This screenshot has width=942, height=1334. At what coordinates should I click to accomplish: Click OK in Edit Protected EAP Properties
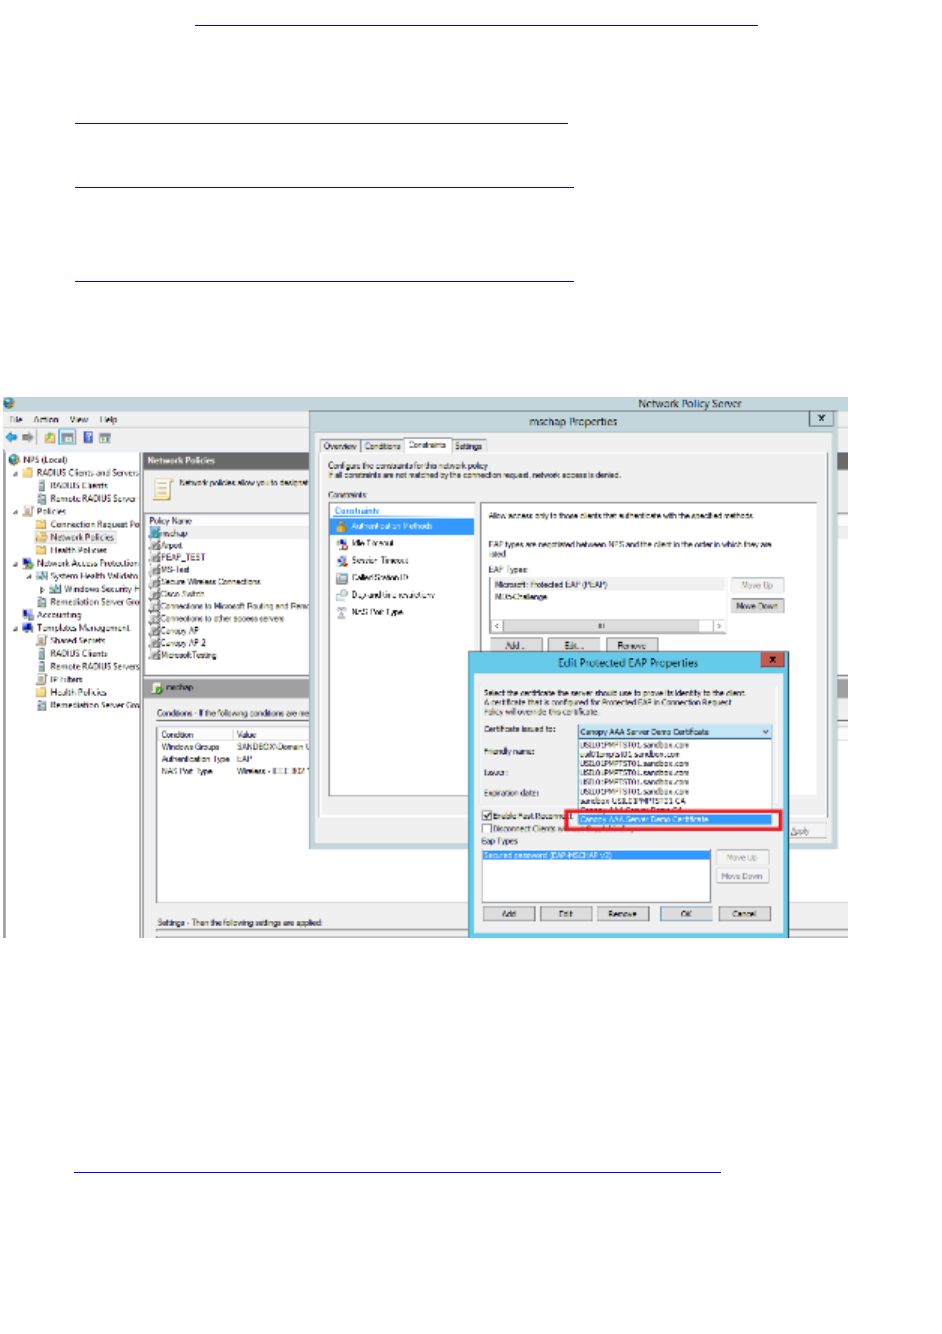686,914
